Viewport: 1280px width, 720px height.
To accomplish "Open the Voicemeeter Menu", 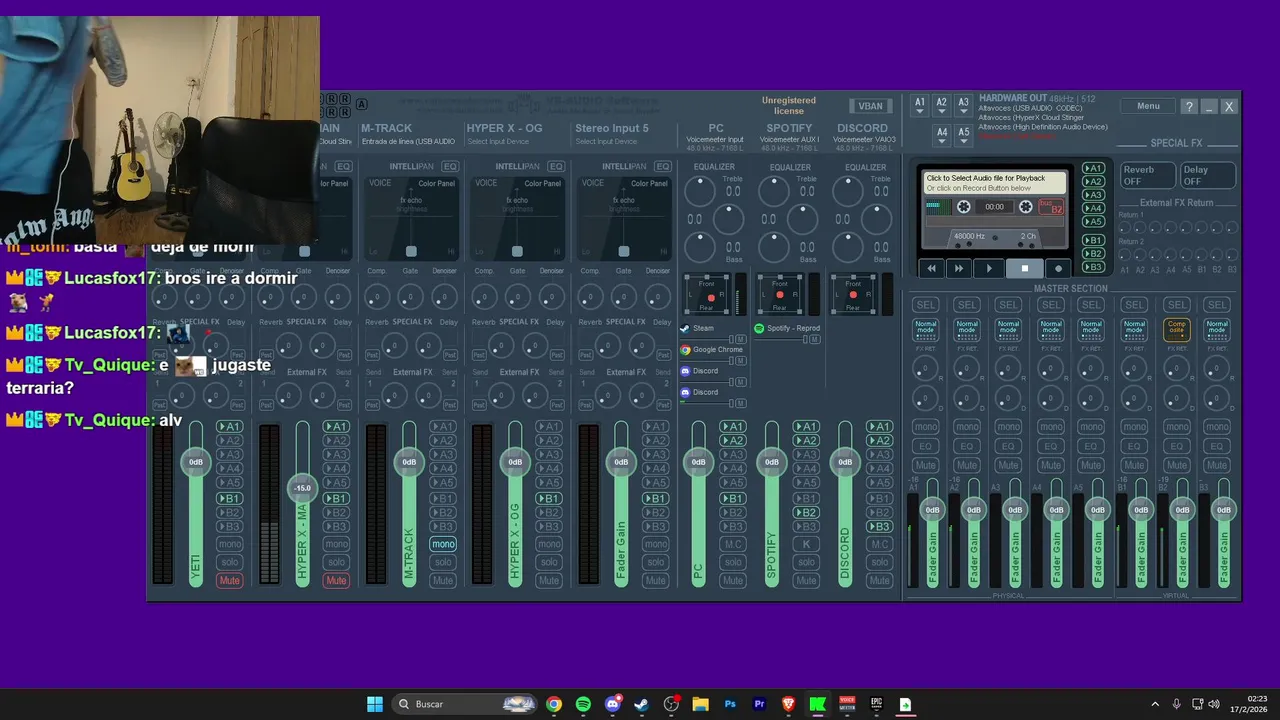I will tap(1148, 106).
